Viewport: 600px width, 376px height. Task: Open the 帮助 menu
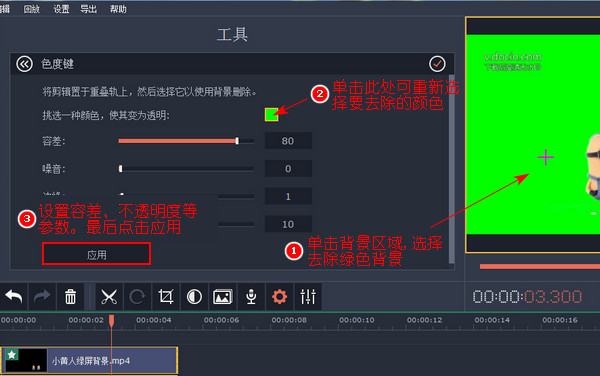pyautogui.click(x=118, y=9)
